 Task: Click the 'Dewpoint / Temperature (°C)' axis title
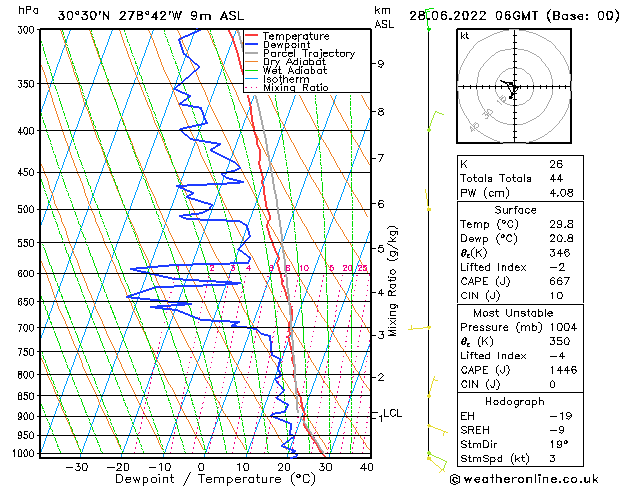[215, 479]
